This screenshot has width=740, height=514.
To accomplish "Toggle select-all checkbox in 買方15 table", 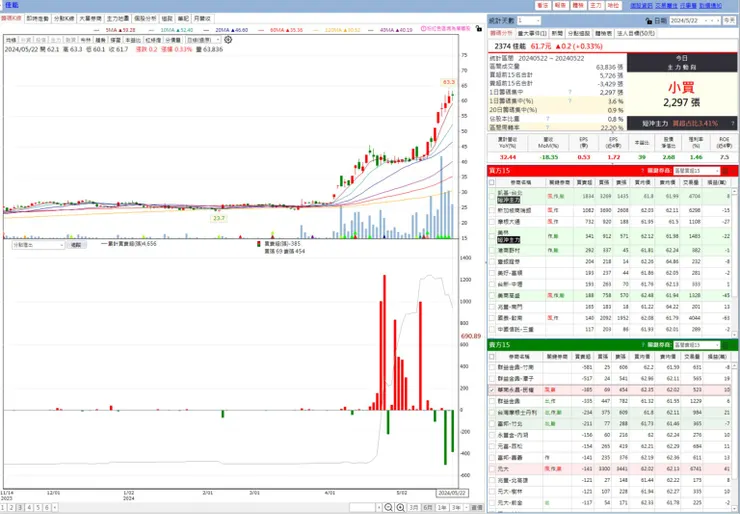I will (492, 182).
